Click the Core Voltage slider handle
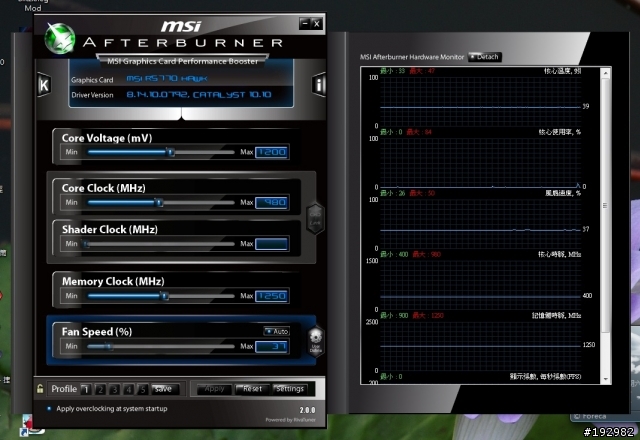The width and height of the screenshot is (640, 440). point(171,152)
